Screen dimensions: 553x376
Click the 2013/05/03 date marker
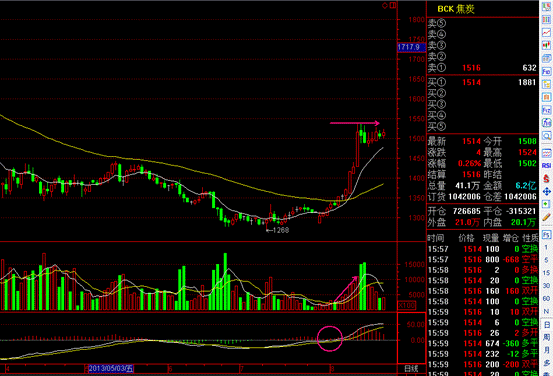[x=111, y=369]
